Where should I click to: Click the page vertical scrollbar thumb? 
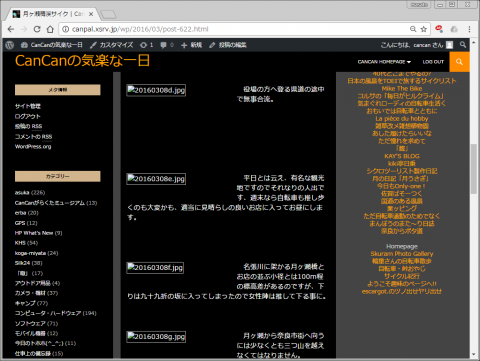474,169
